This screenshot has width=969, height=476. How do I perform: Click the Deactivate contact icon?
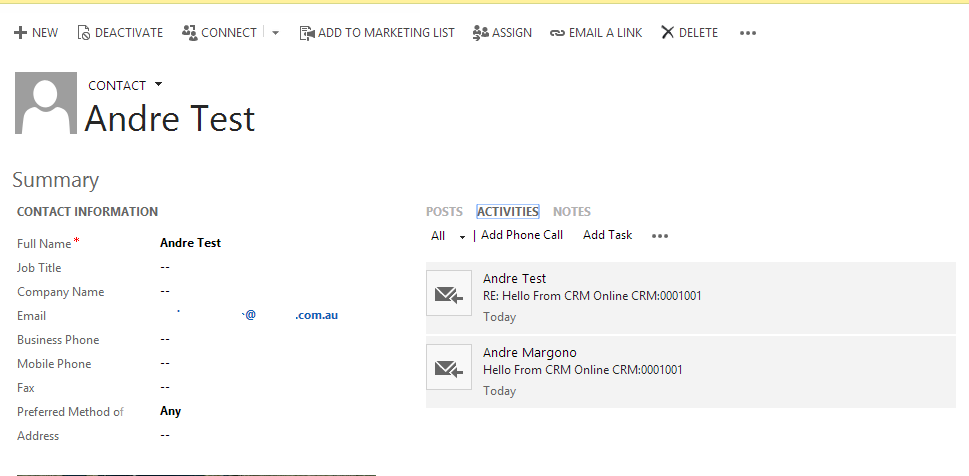click(x=84, y=33)
